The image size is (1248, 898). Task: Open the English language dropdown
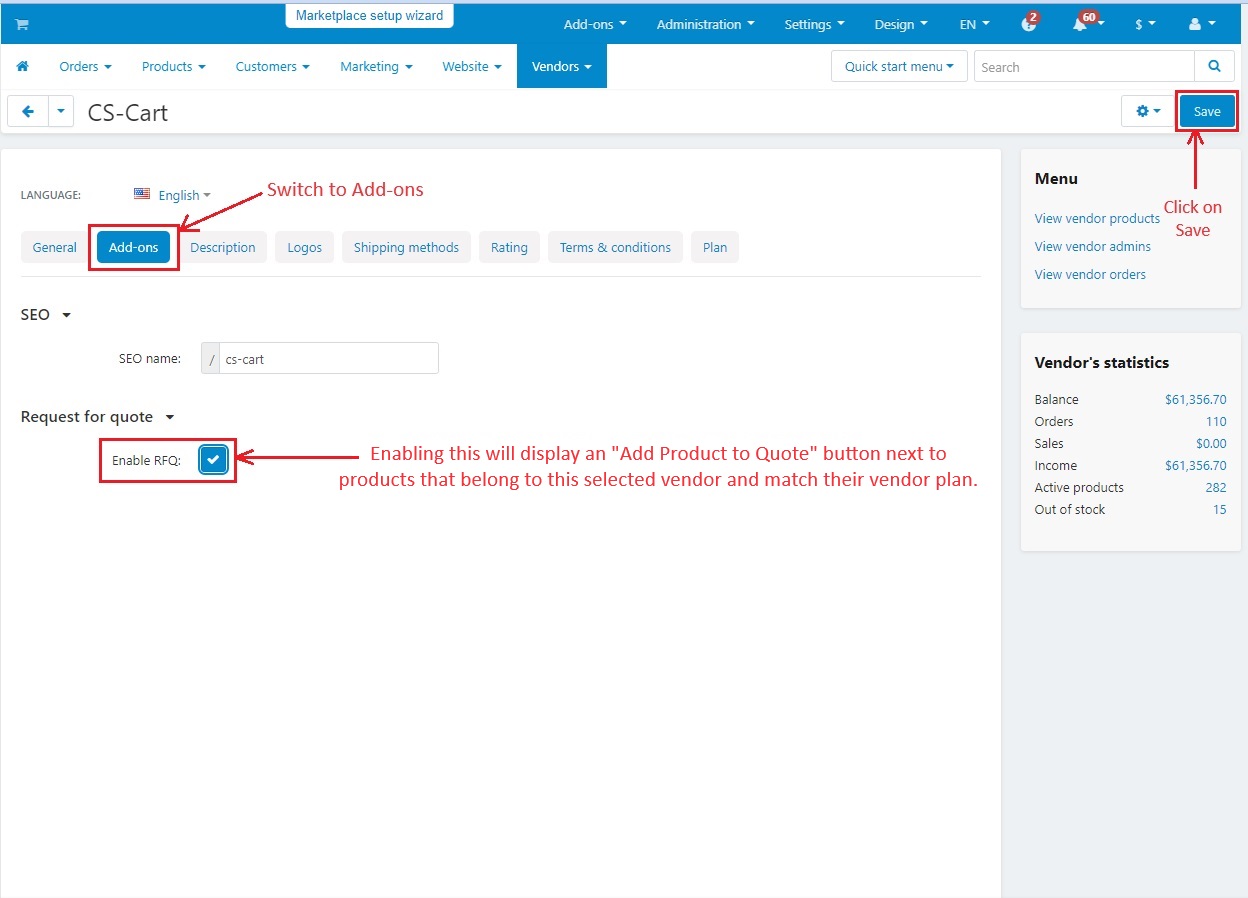point(176,195)
